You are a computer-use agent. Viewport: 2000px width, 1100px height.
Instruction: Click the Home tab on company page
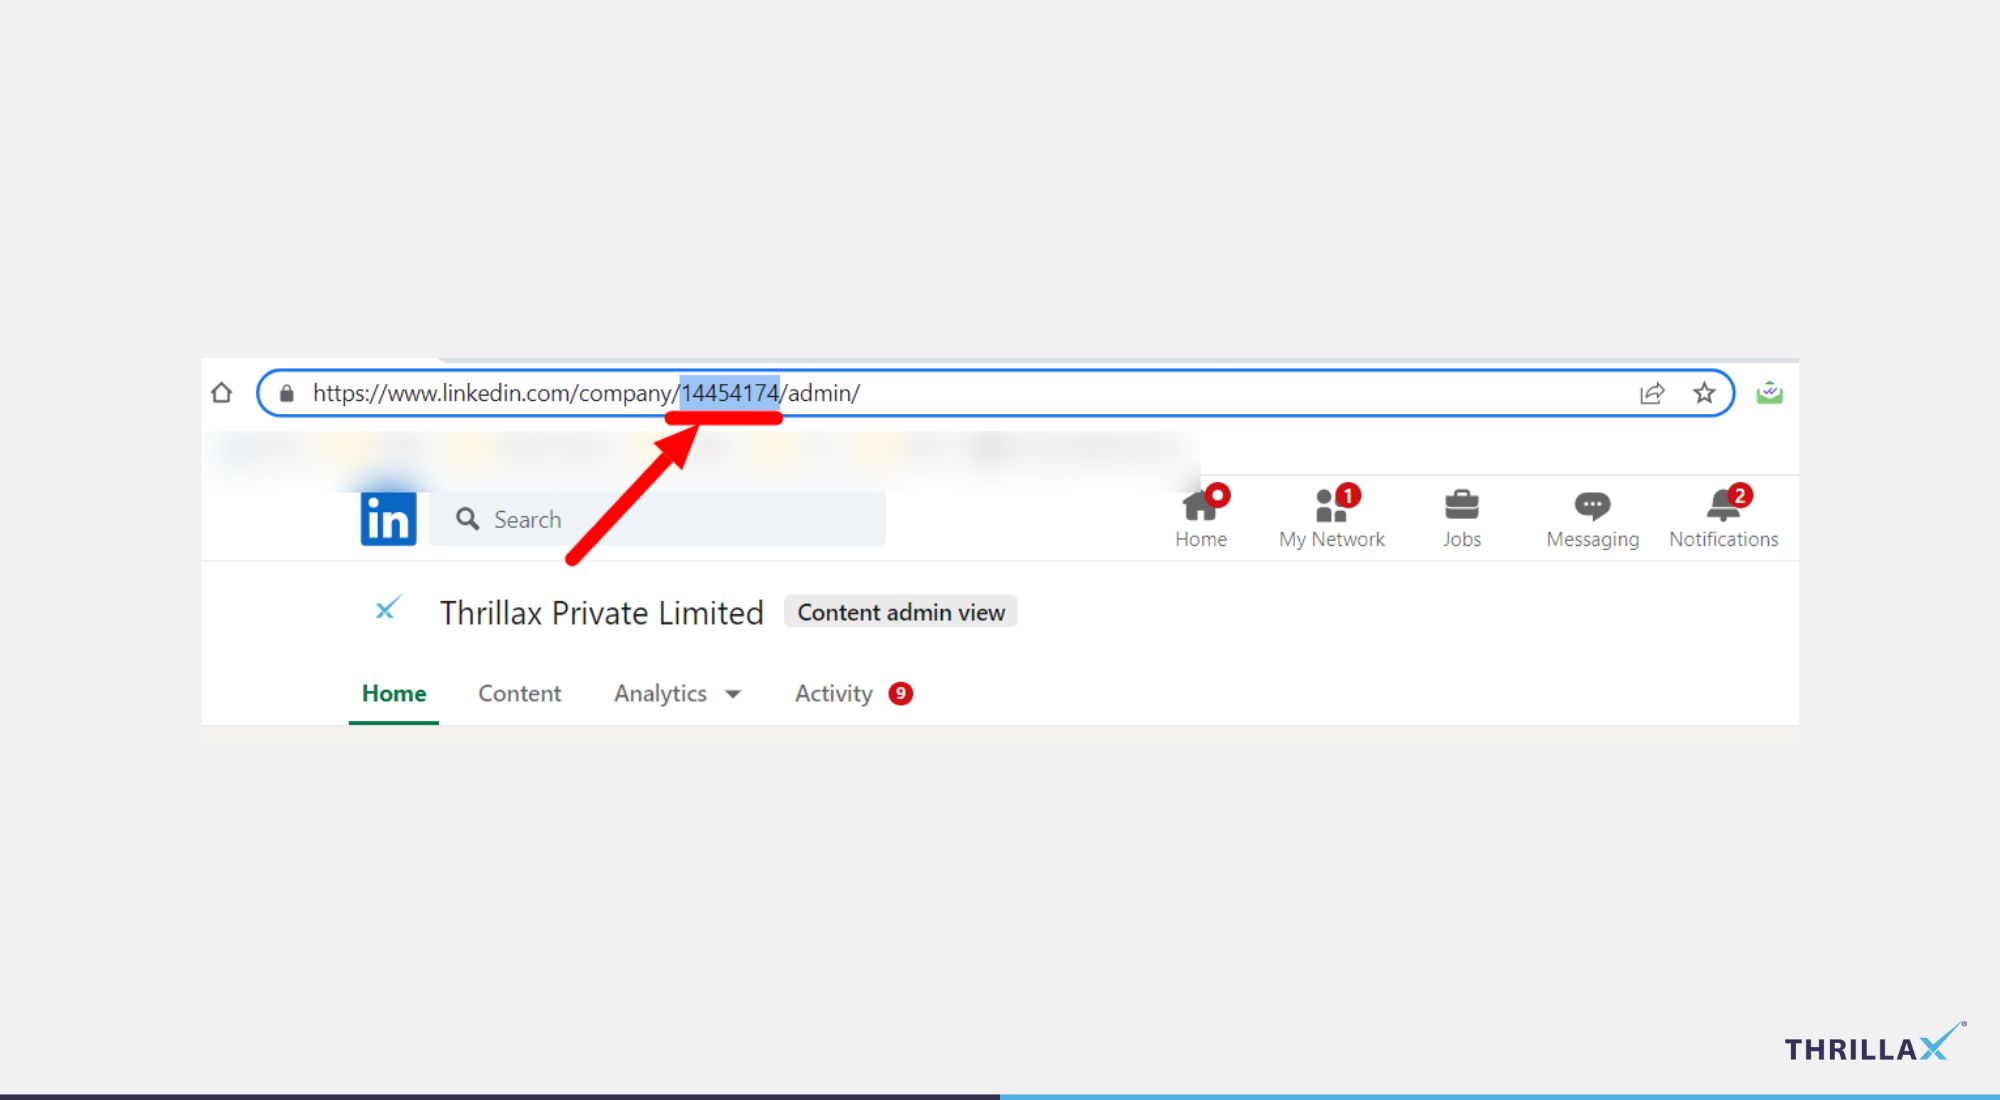pos(394,692)
